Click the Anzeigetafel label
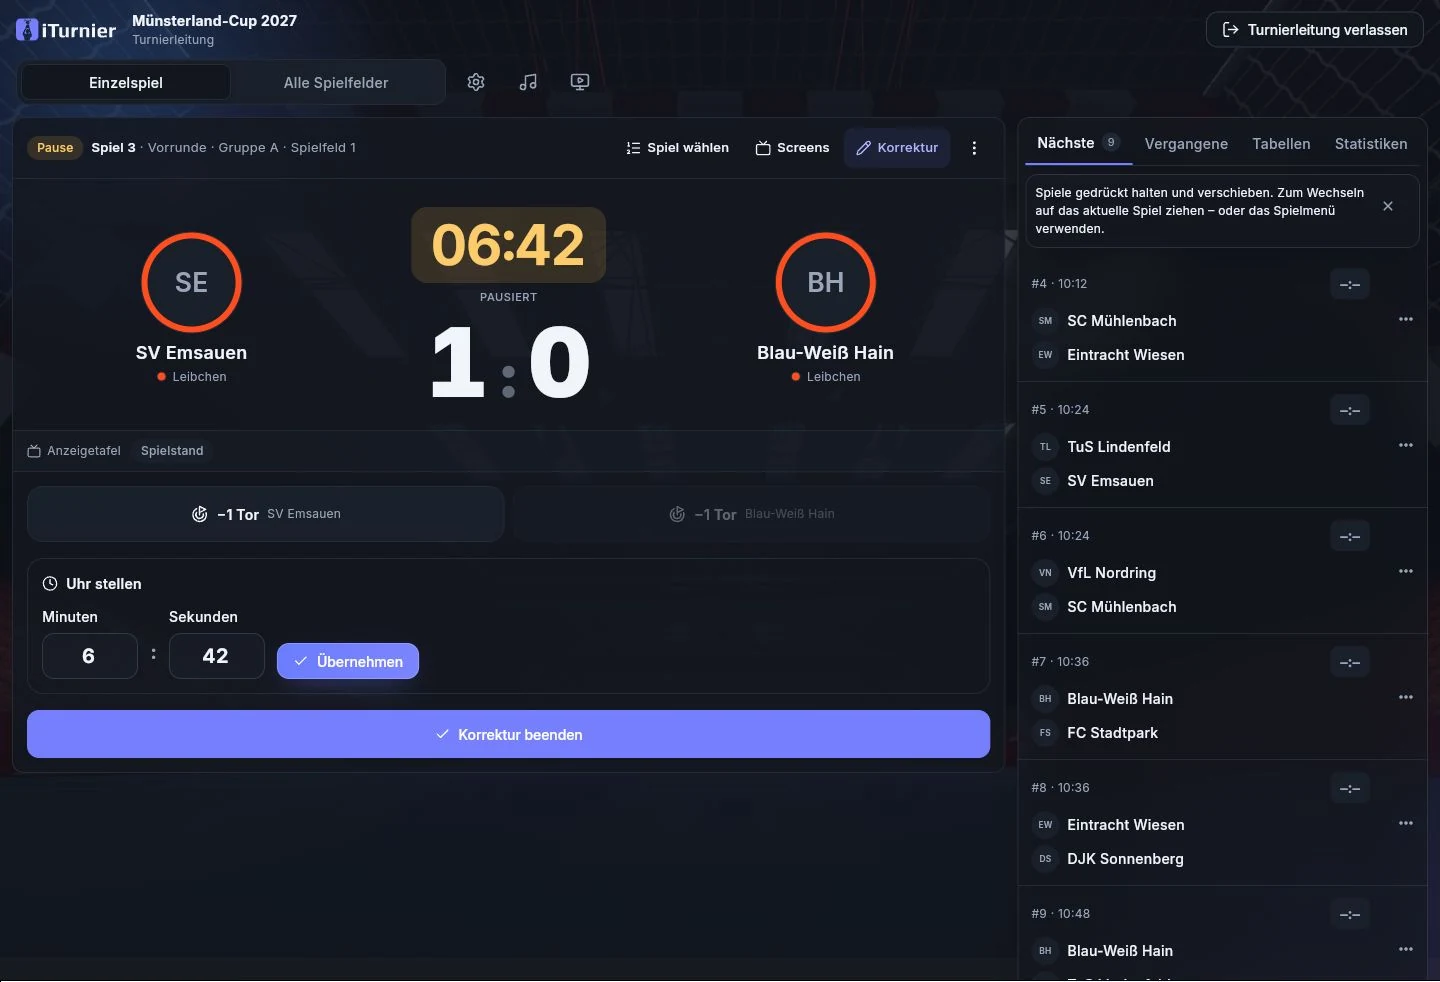This screenshot has width=1440, height=982. tap(74, 451)
